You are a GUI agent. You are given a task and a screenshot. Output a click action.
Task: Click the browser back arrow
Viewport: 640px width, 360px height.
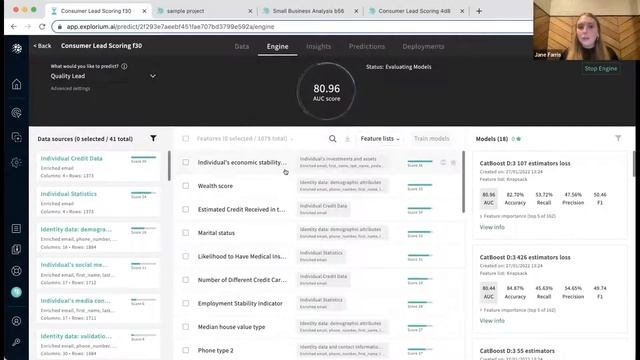[x=14, y=27]
